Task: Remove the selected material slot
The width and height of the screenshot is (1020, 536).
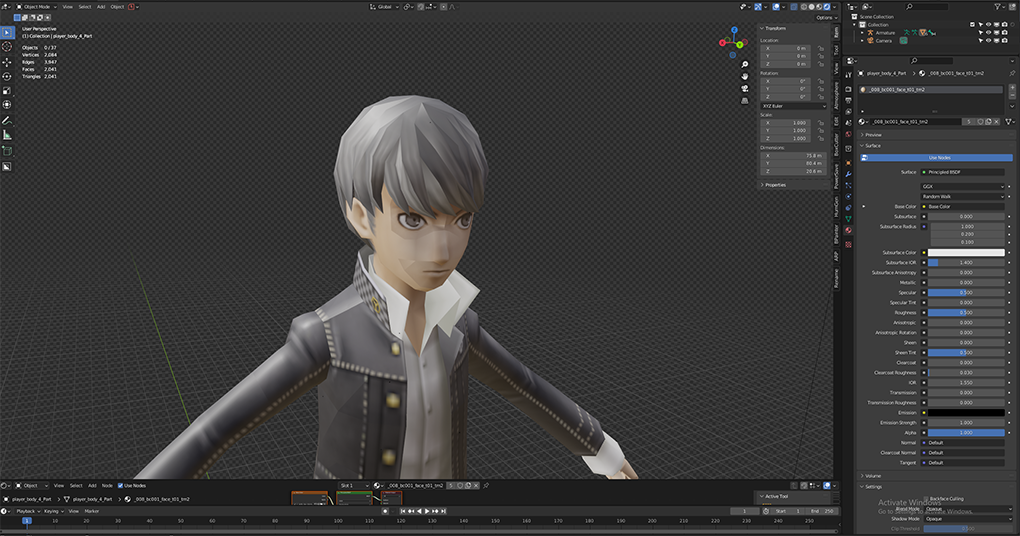Action: click(x=1012, y=95)
